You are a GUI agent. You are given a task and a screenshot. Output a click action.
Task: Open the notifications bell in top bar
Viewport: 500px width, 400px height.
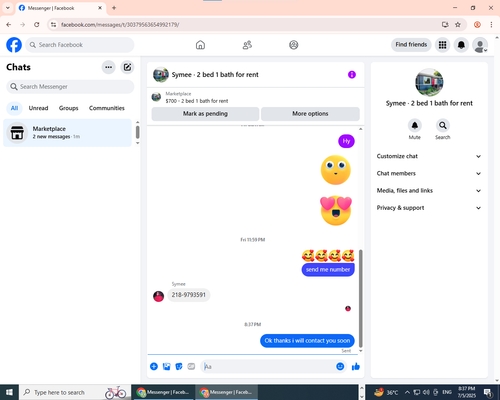tap(461, 45)
